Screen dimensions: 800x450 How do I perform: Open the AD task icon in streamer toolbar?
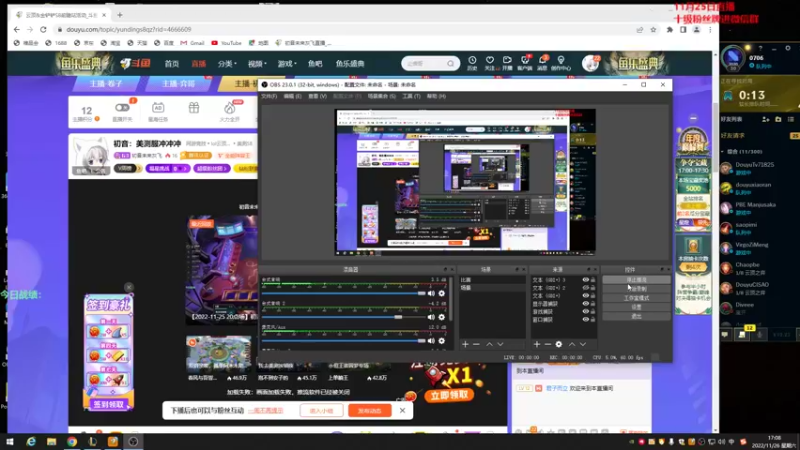click(158, 110)
